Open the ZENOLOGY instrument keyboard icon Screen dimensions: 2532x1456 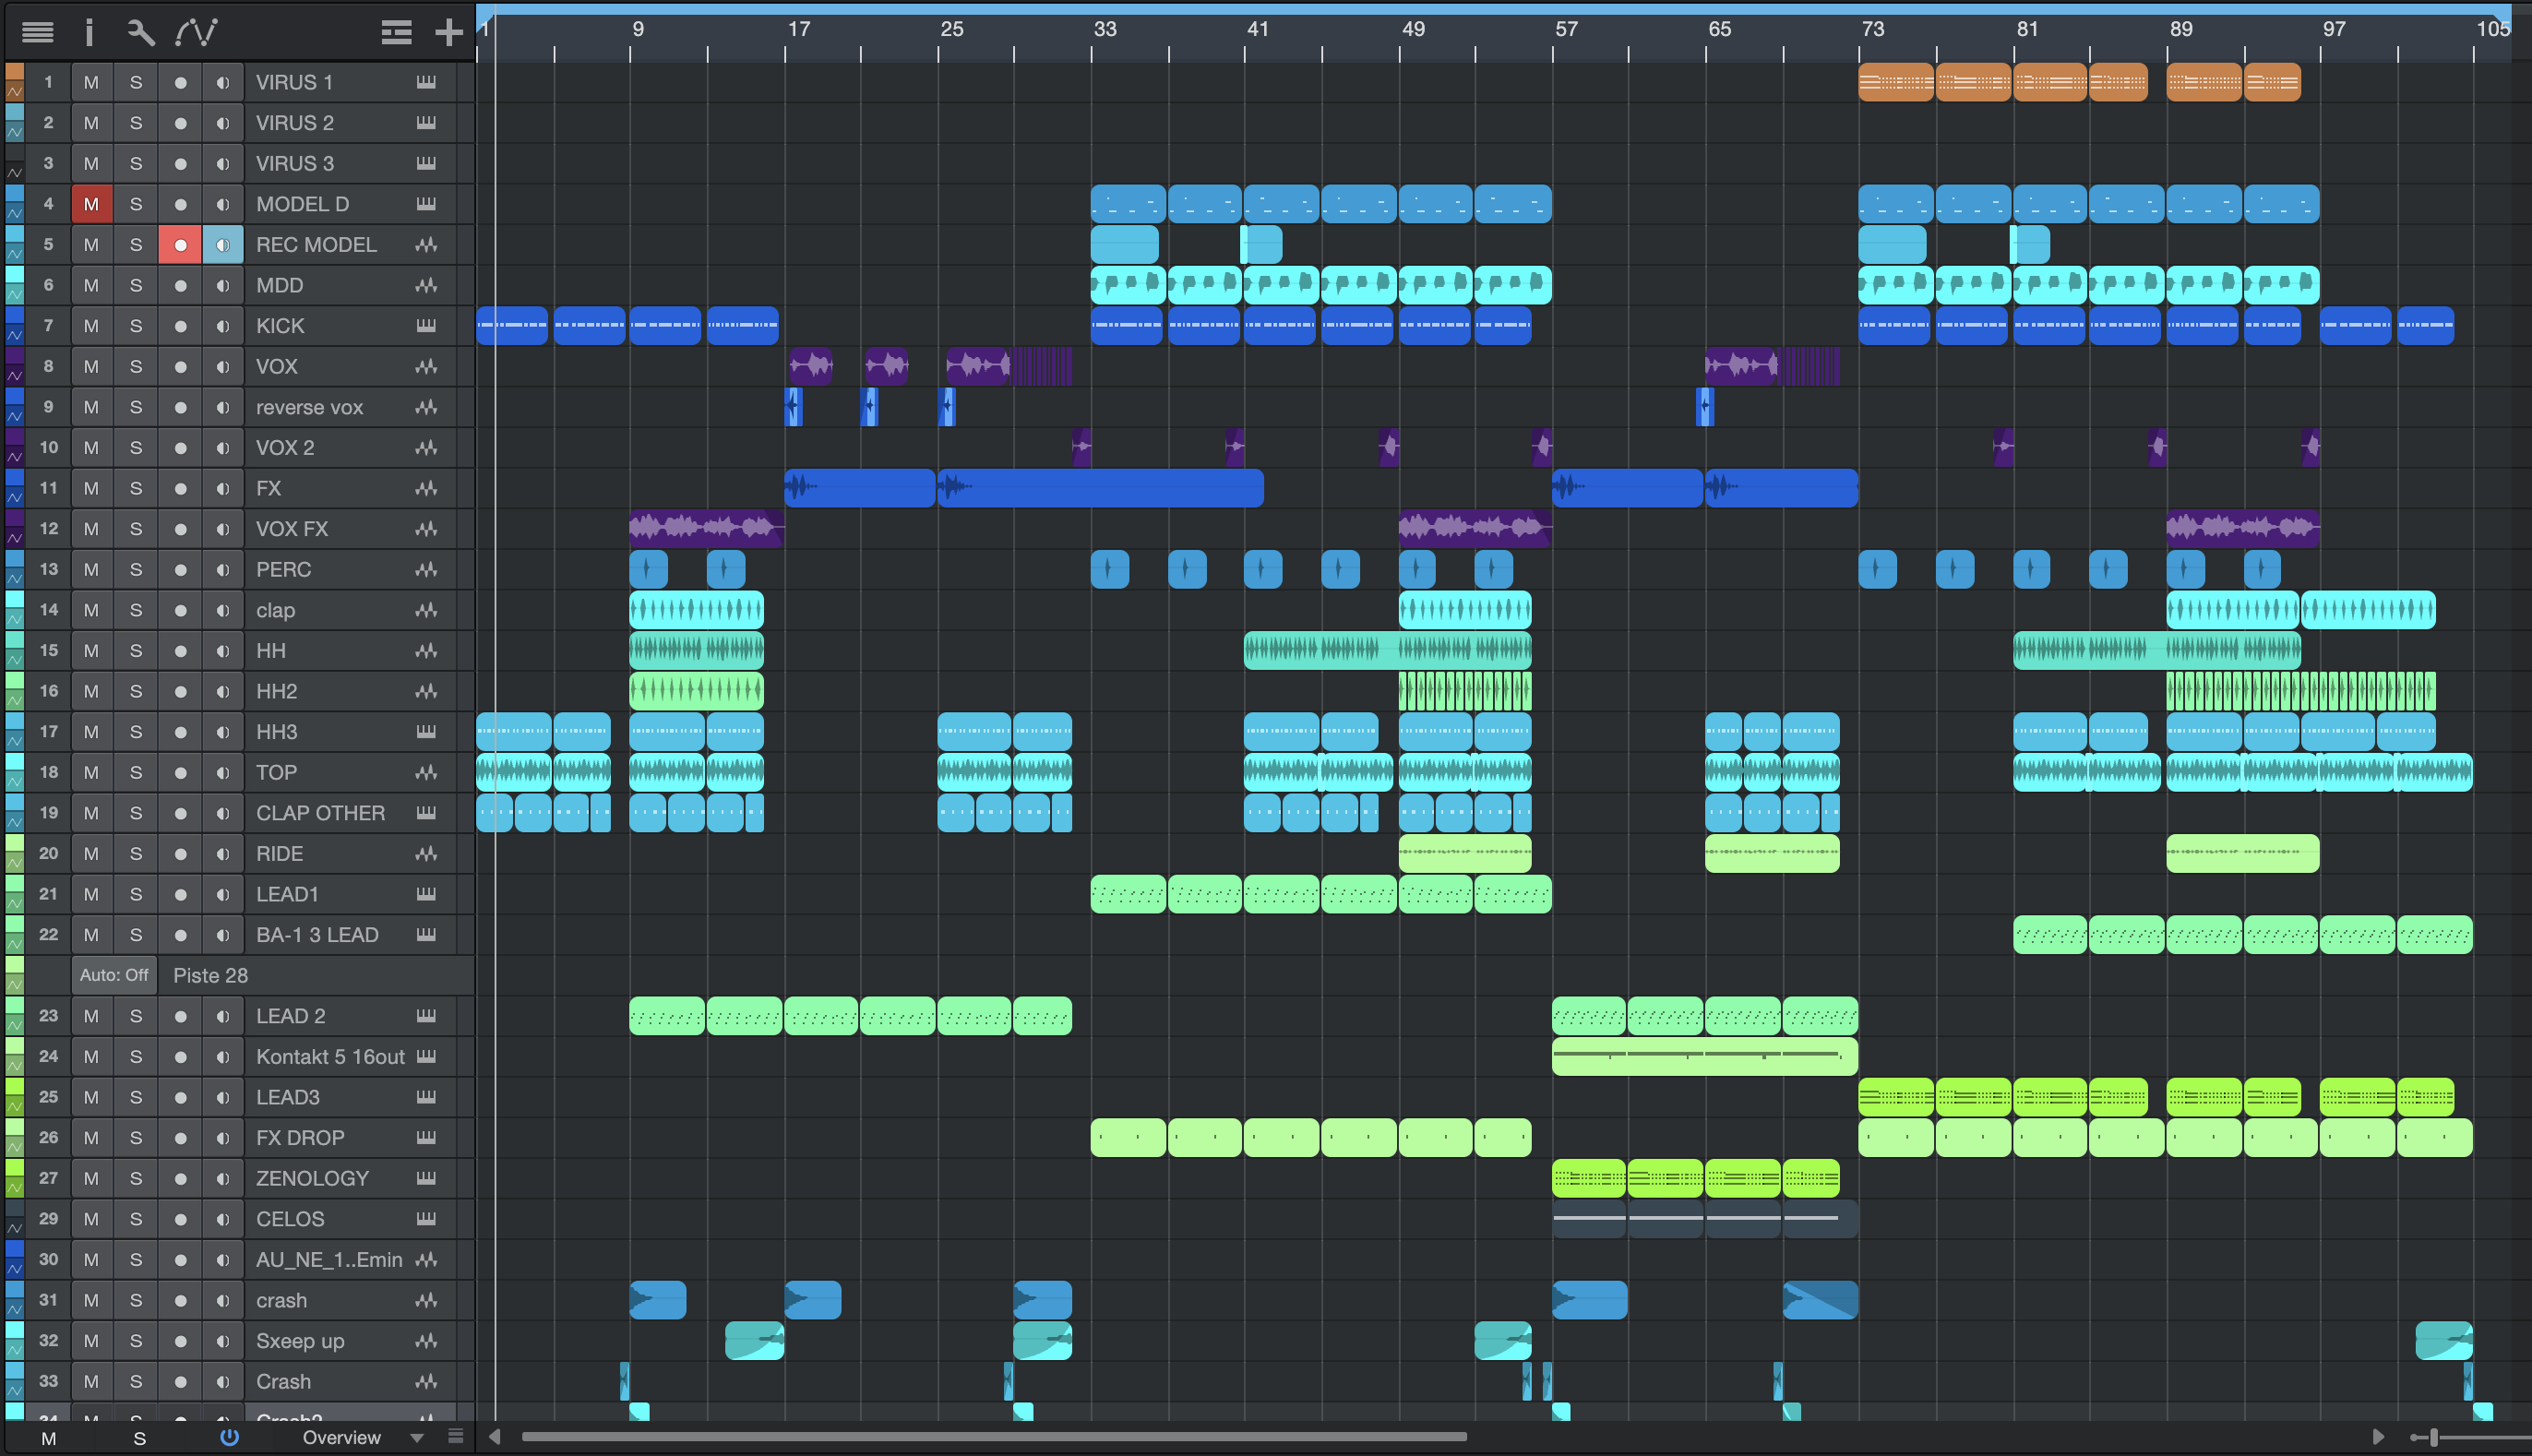pos(426,1178)
